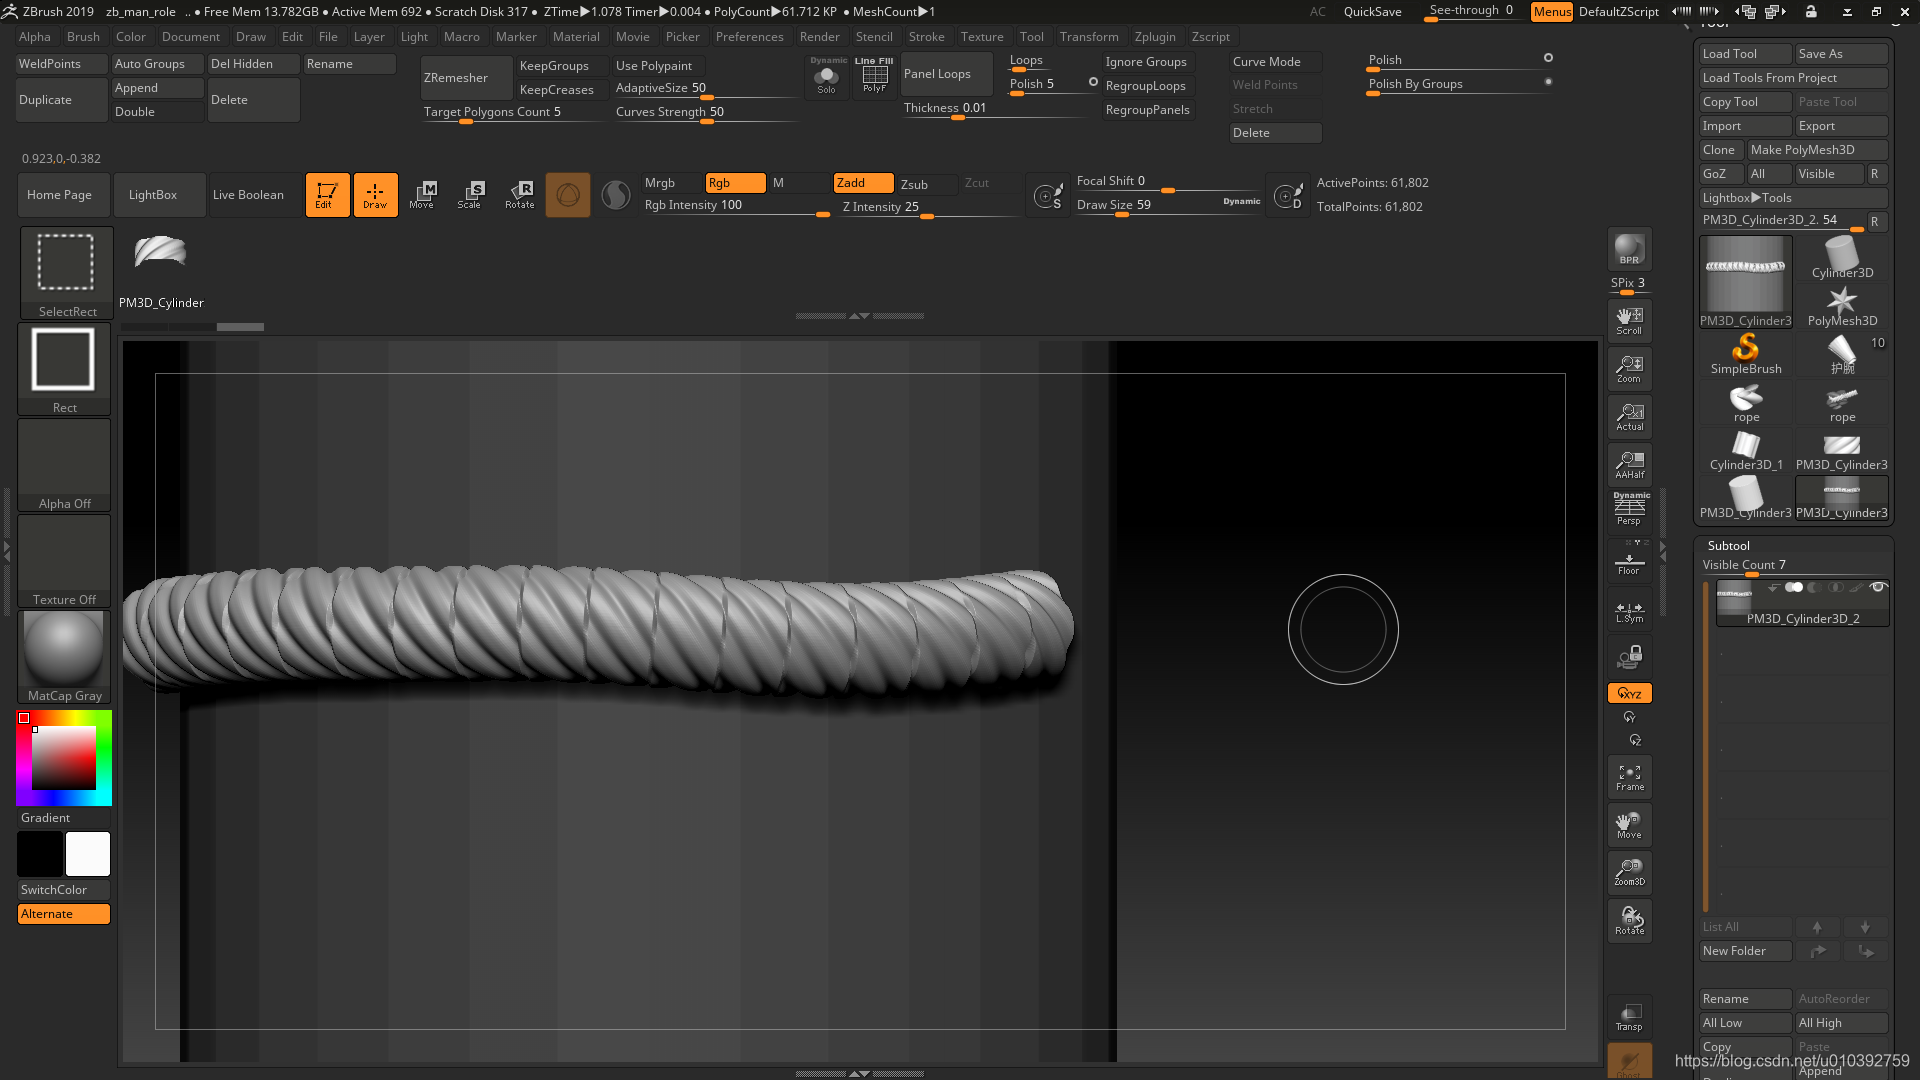Select the Move tool in toolbar

pos(423,194)
